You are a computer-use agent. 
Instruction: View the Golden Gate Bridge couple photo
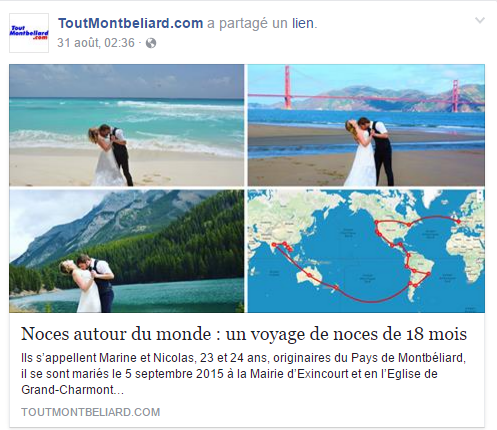coord(366,125)
